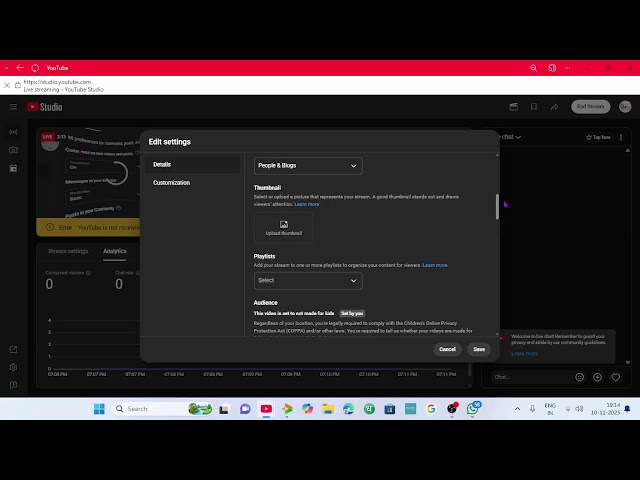Click the Save button

[x=479, y=349]
